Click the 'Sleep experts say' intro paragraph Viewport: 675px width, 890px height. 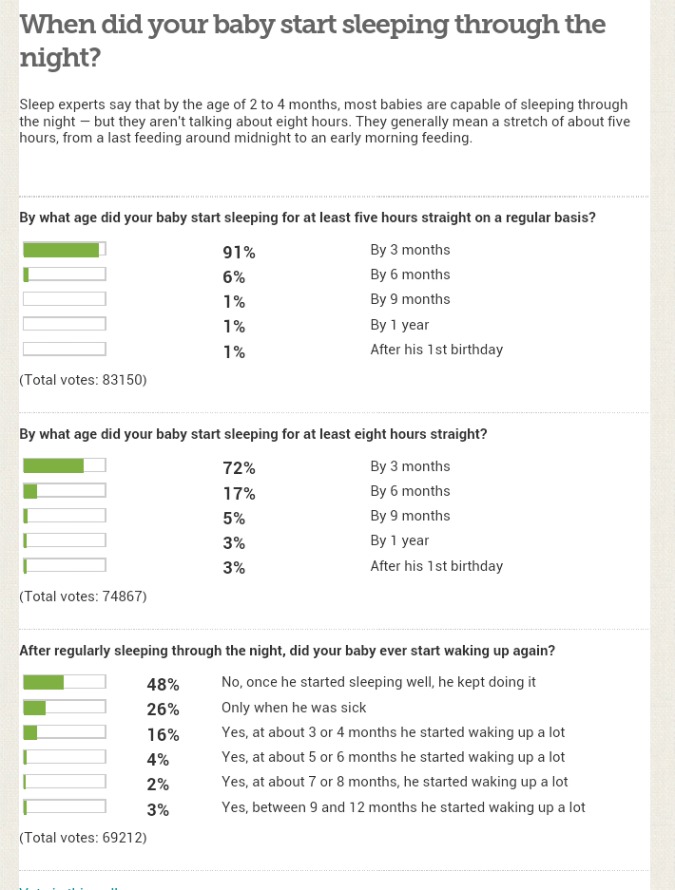(324, 121)
